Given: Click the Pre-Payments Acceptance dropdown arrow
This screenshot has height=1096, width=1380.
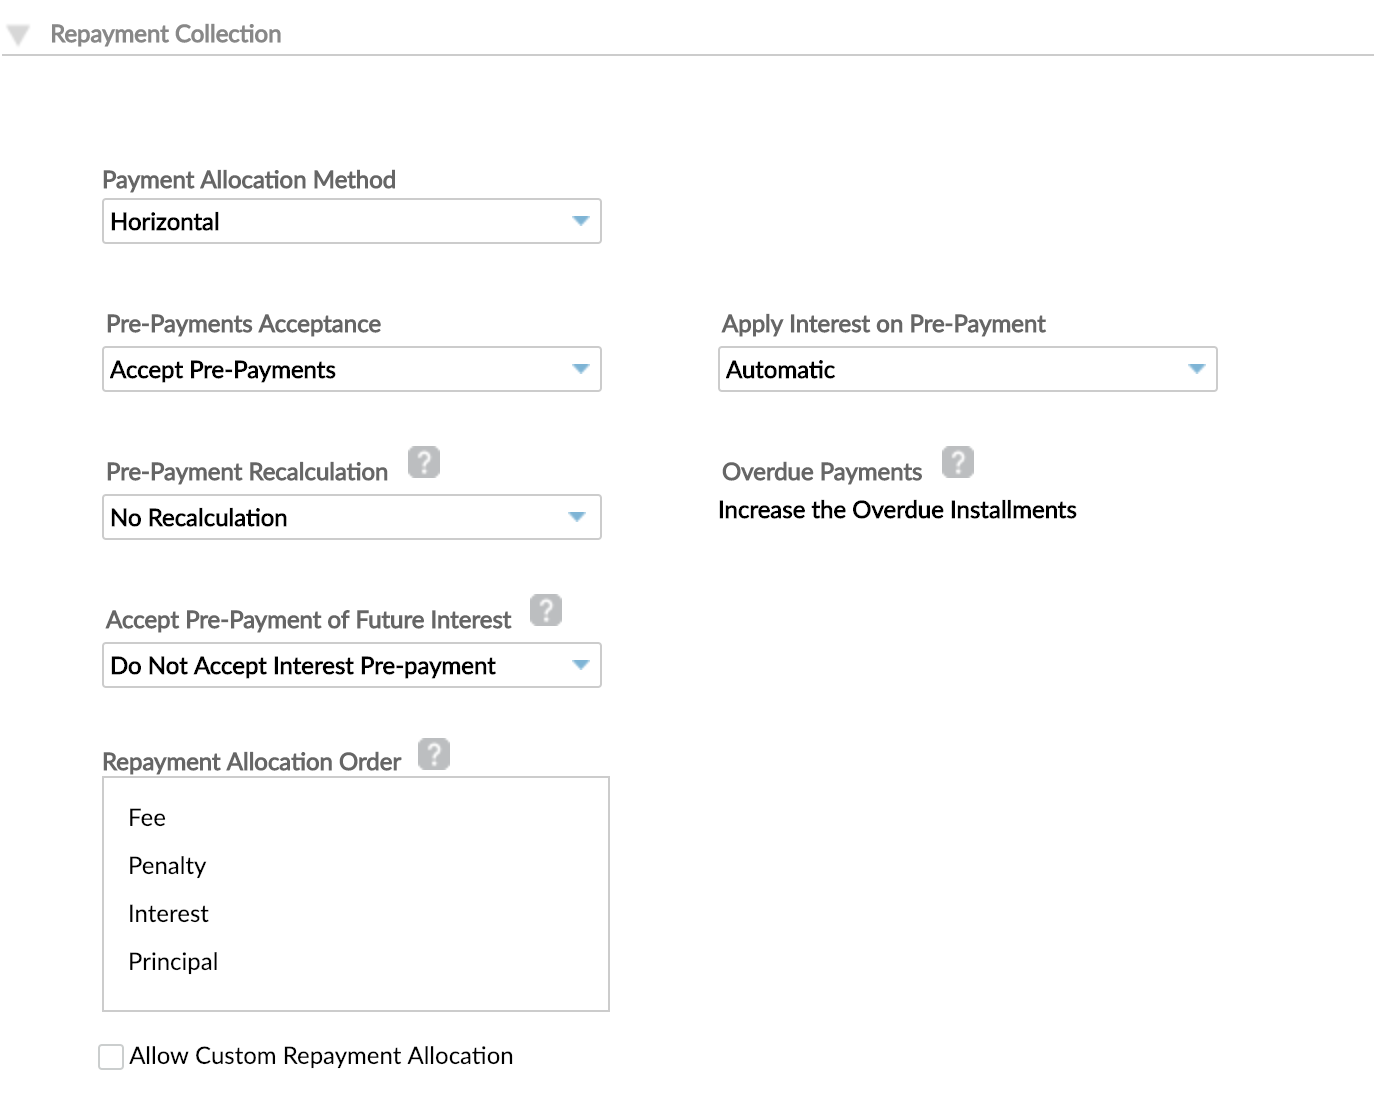Looking at the screenshot, I should point(581,369).
